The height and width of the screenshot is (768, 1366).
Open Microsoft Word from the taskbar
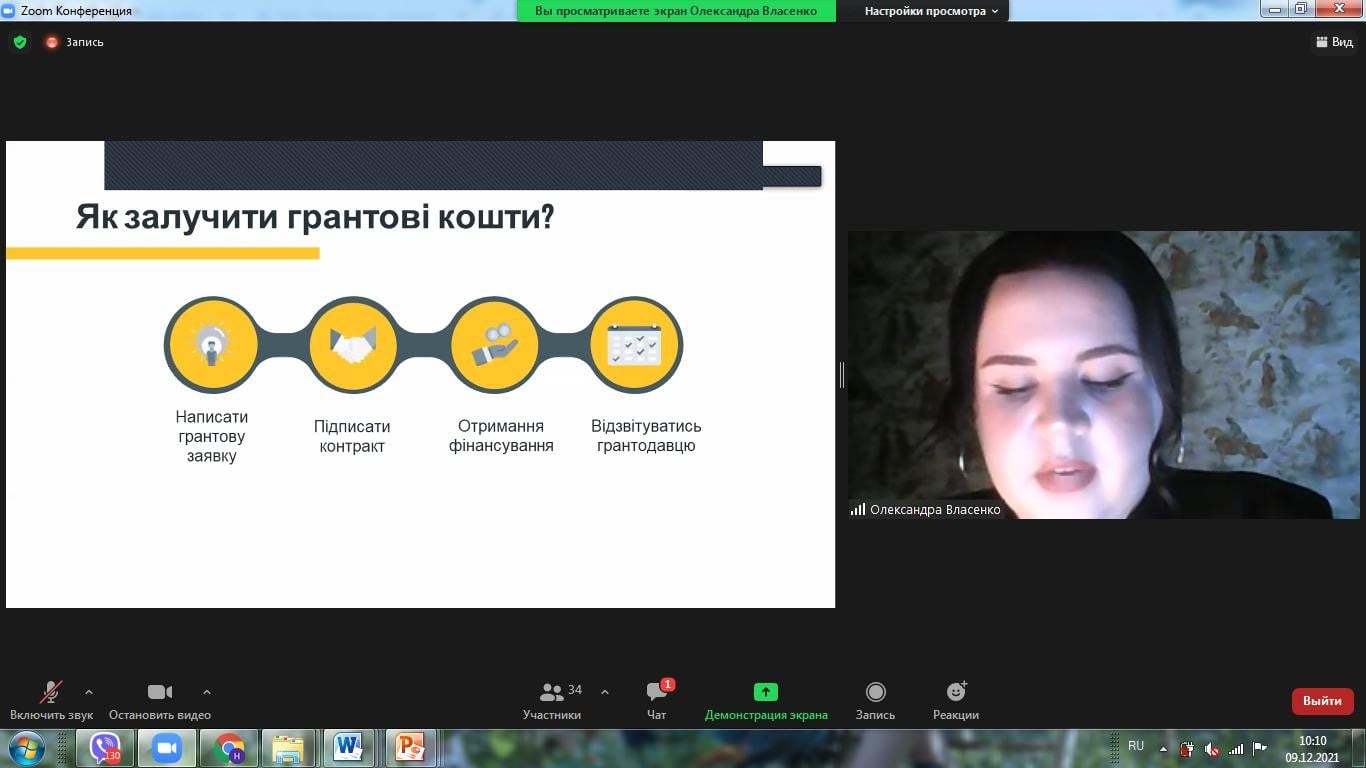pos(348,748)
